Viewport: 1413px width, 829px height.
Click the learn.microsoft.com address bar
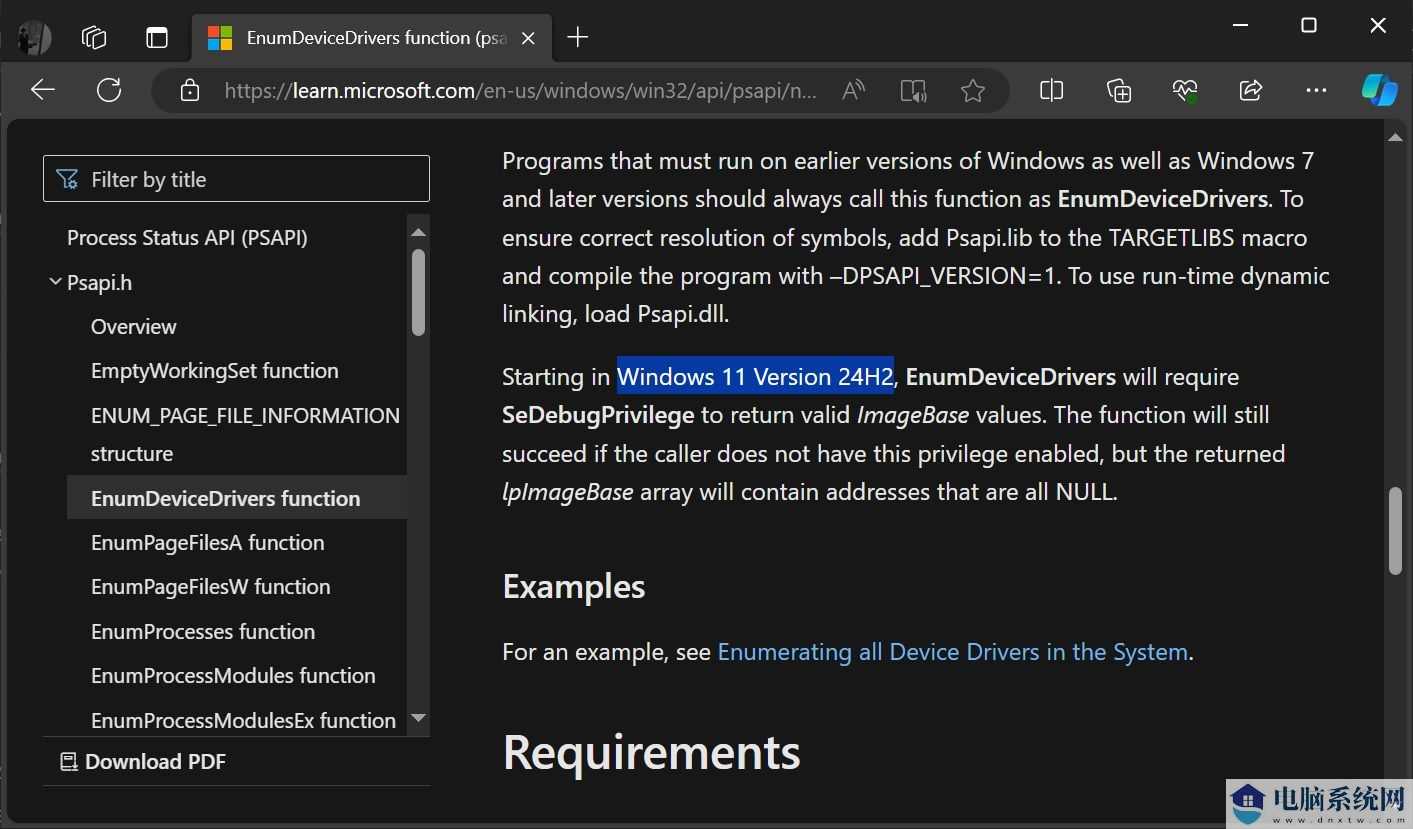[520, 91]
